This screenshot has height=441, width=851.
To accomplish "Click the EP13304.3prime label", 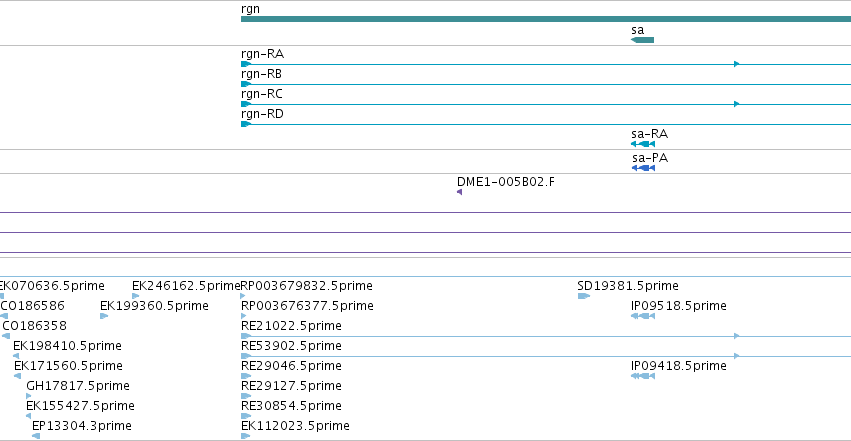I will pyautogui.click(x=82, y=426).
